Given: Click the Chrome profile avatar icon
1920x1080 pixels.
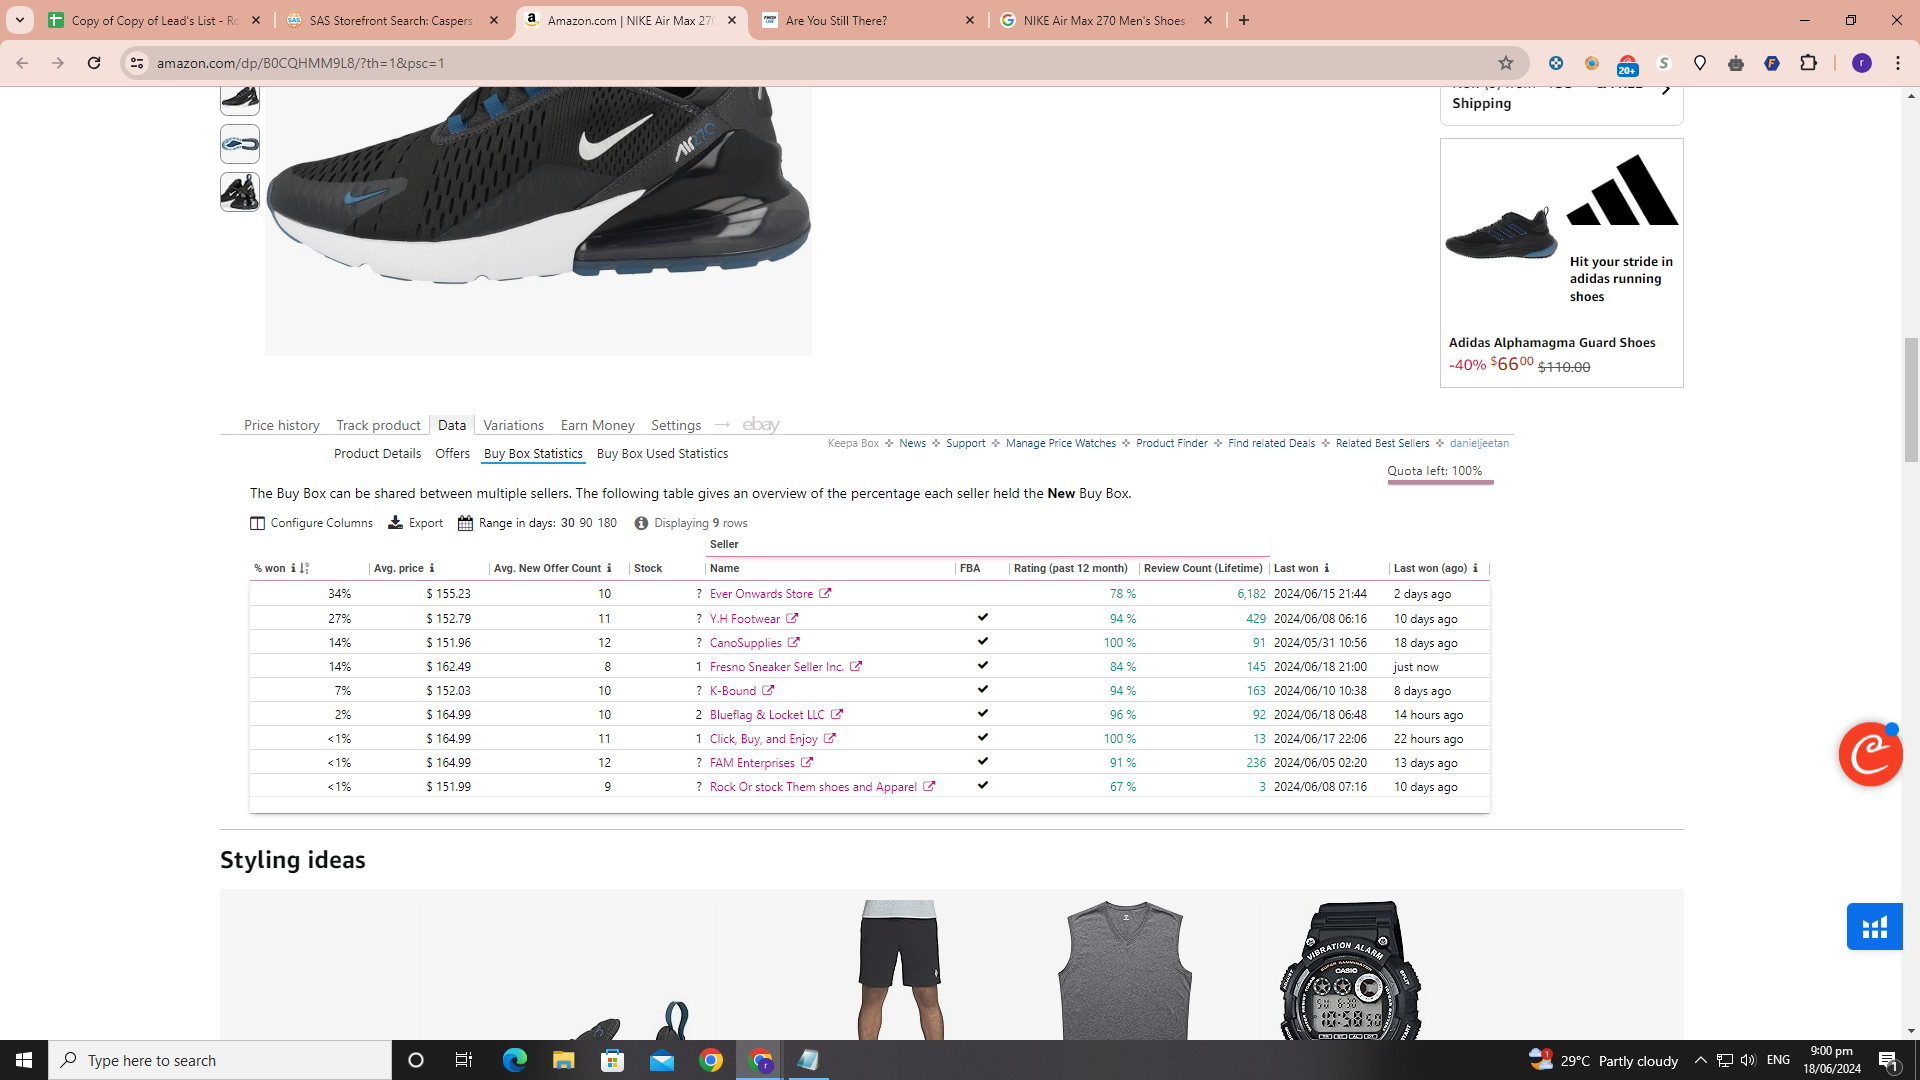Looking at the screenshot, I should click(1862, 62).
